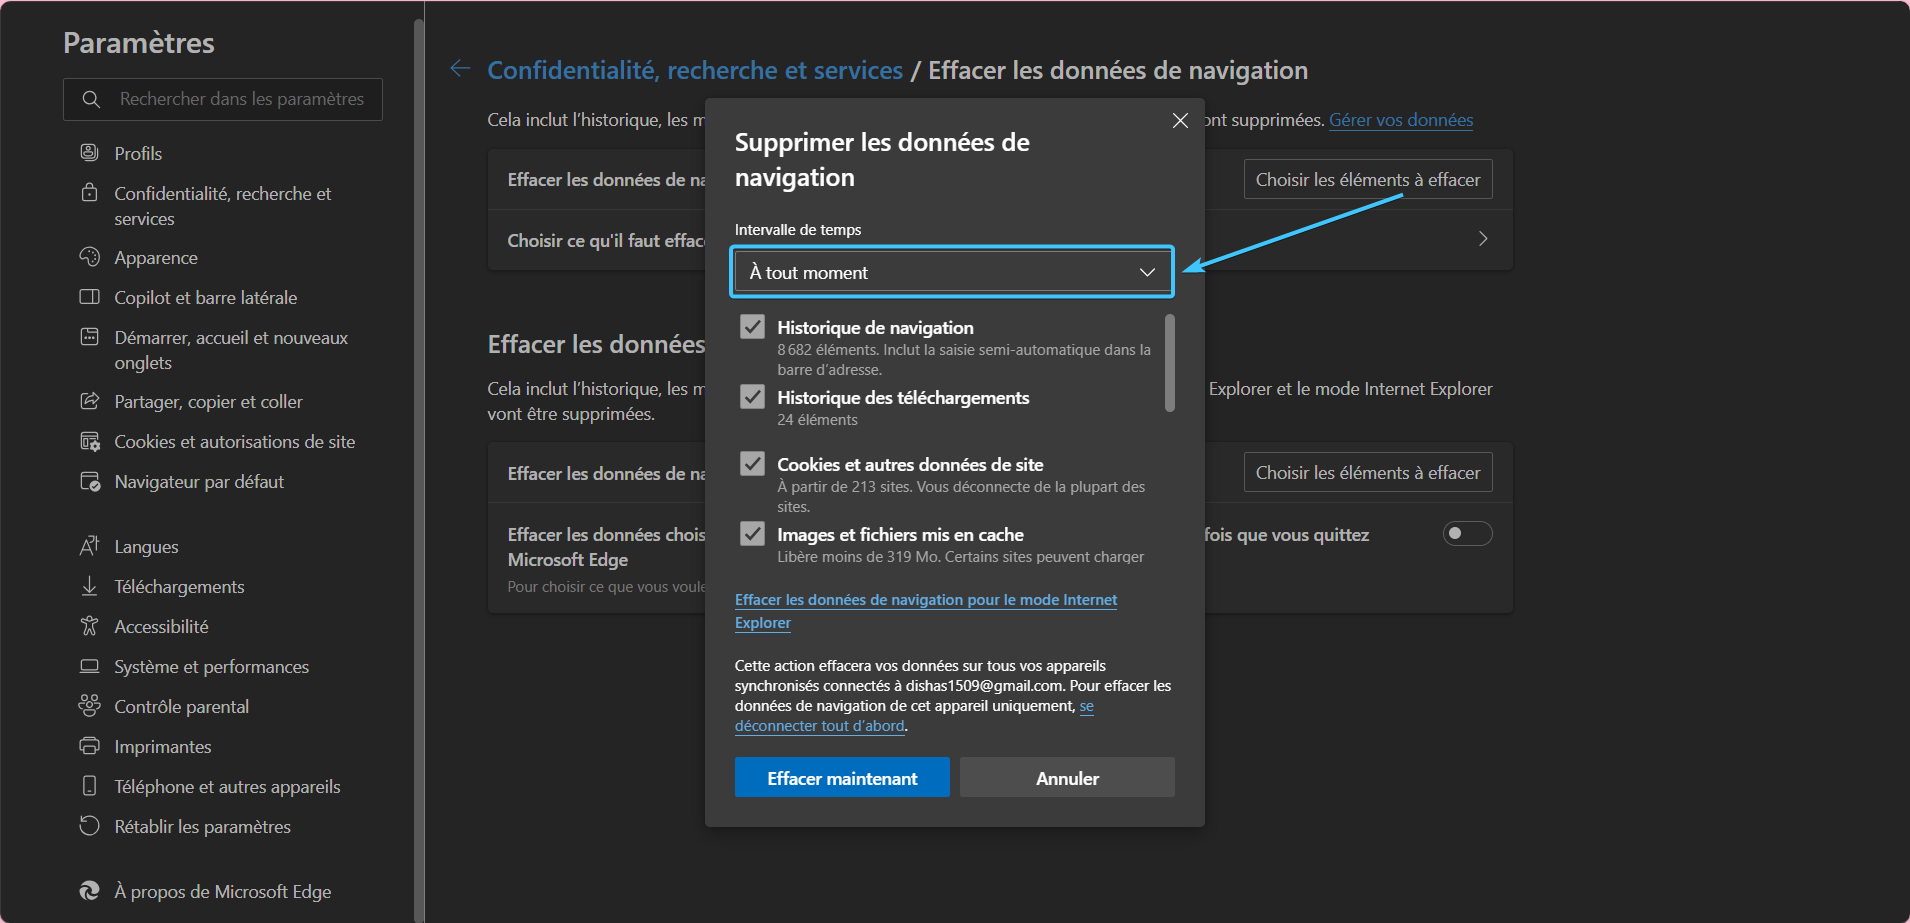
Task: Uncheck Historique des téléchargements
Action: pyautogui.click(x=752, y=397)
